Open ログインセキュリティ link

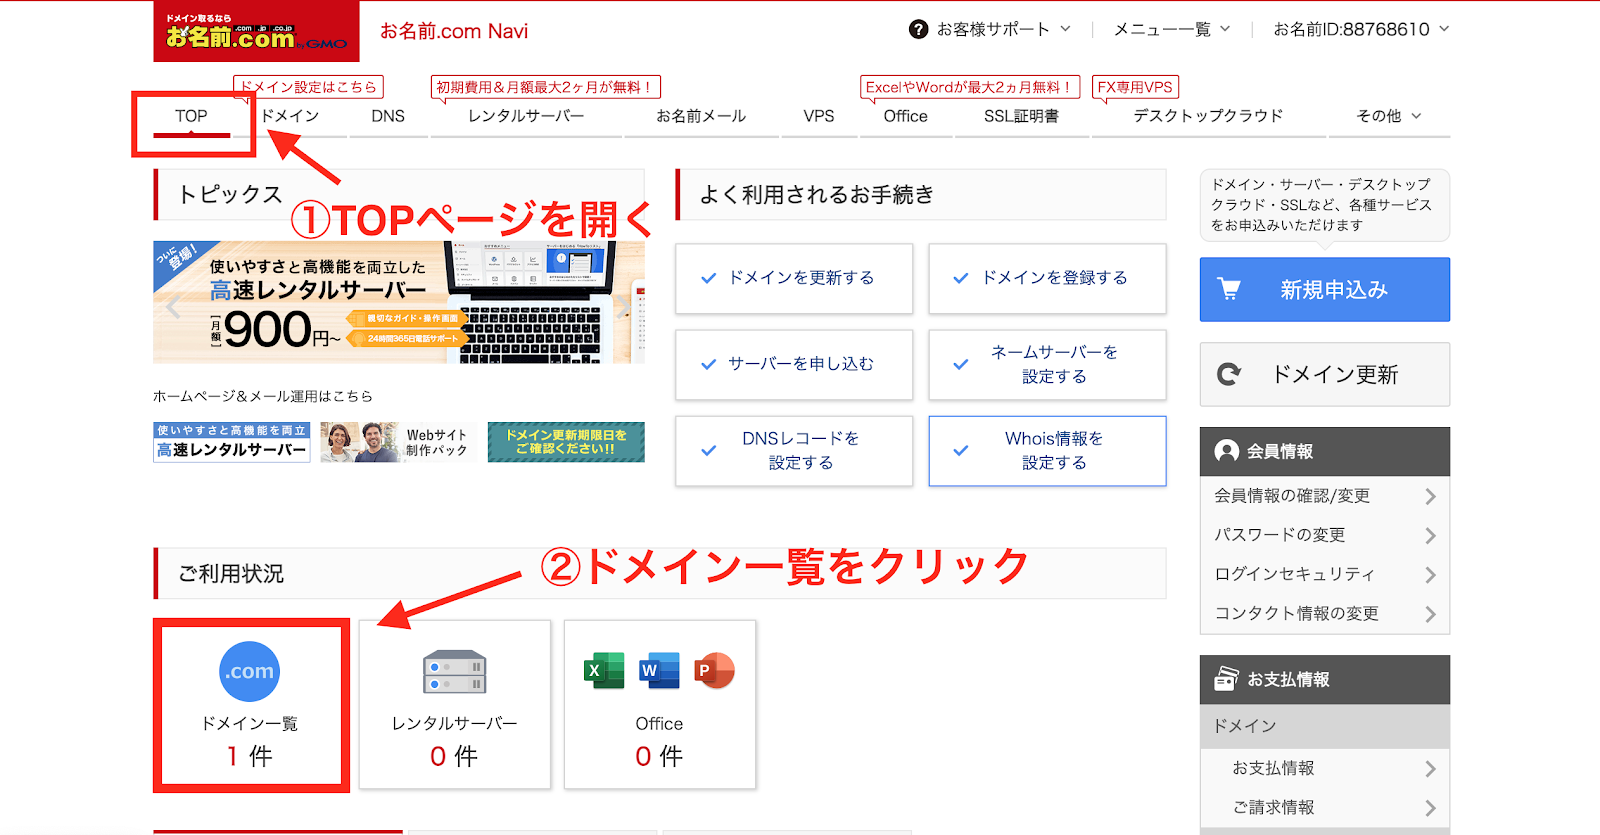[x=1294, y=574]
